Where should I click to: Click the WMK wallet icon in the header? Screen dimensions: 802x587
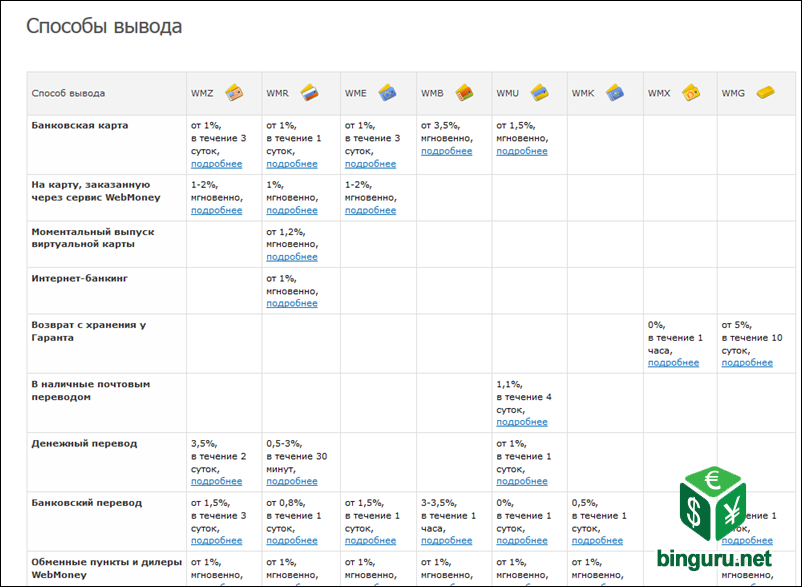pos(614,93)
